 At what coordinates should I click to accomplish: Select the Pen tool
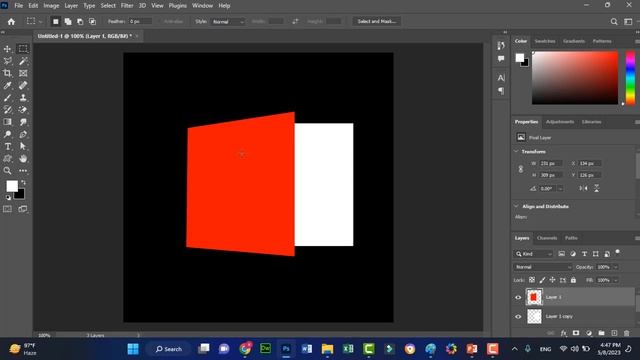23,134
